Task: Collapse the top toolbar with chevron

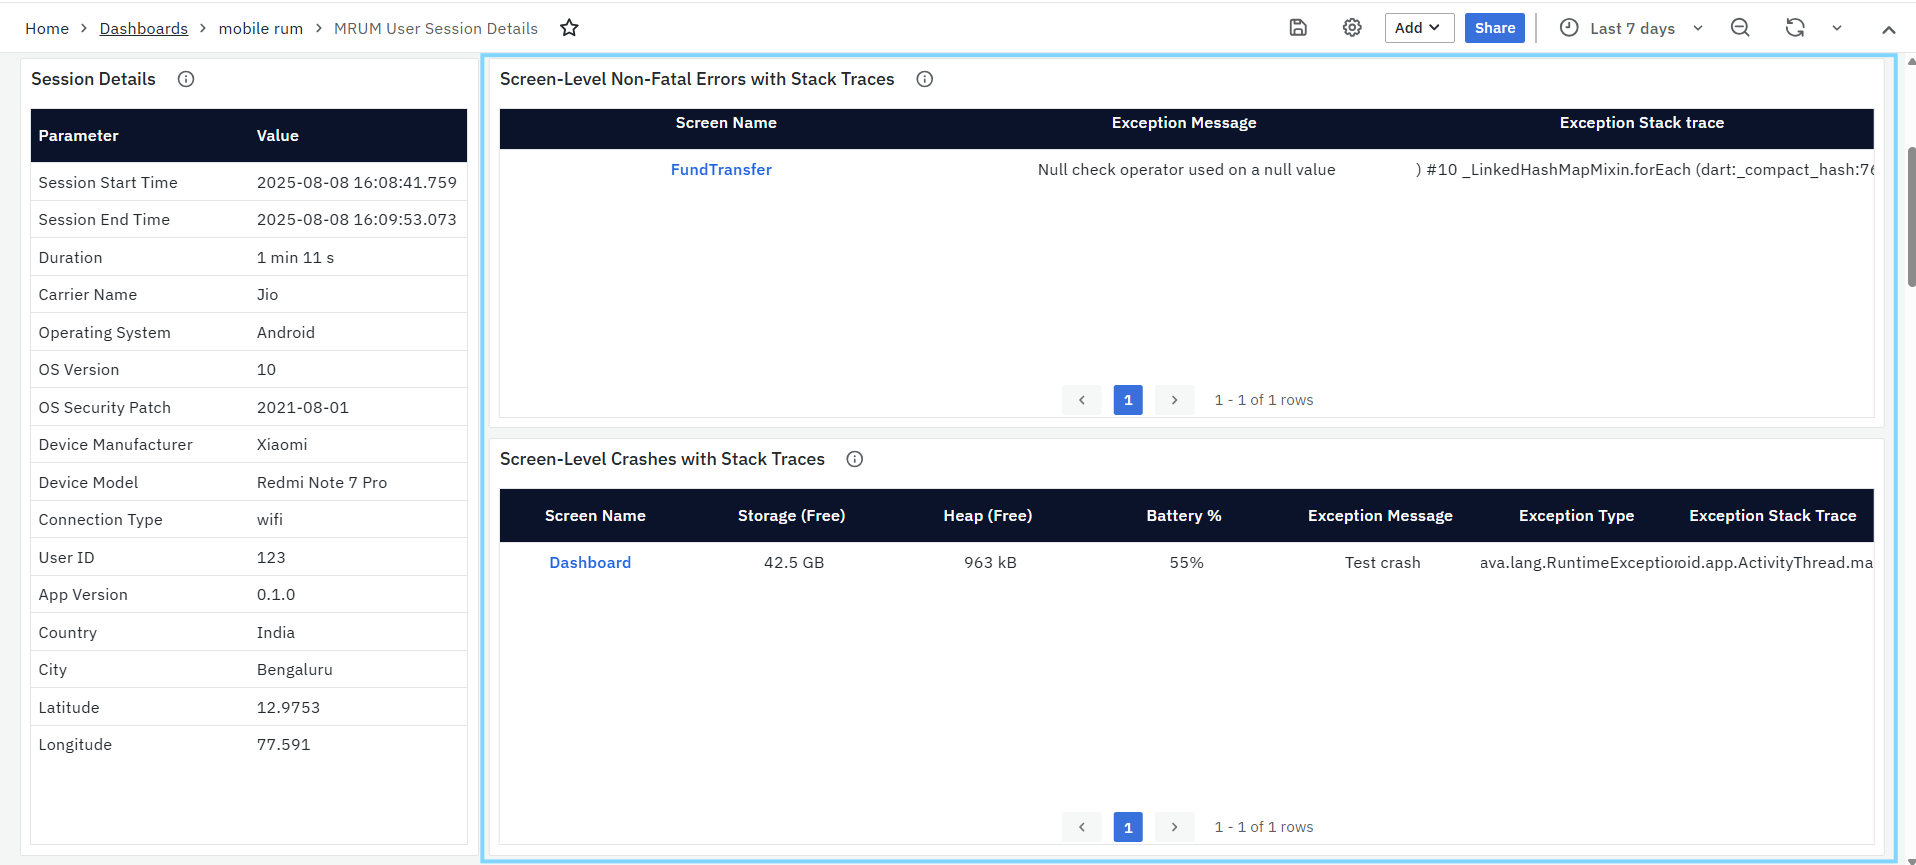Action: [1888, 29]
